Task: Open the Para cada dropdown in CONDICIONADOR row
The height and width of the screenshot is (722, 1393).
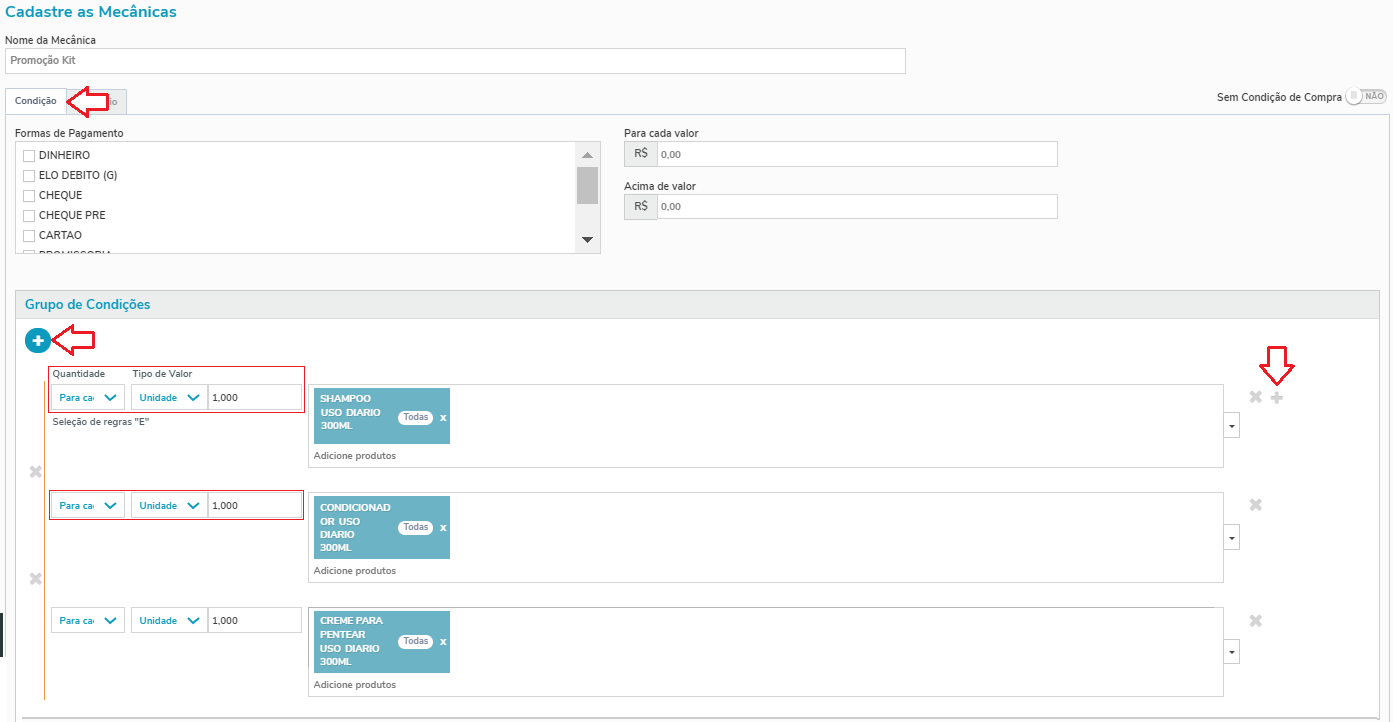Action: (x=88, y=505)
